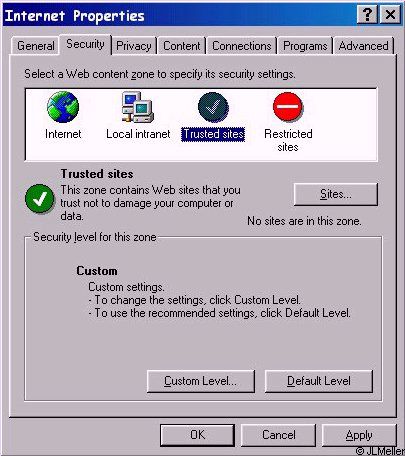Reset zone with Default Level button
This screenshot has height=456, width=405.
[x=319, y=381]
